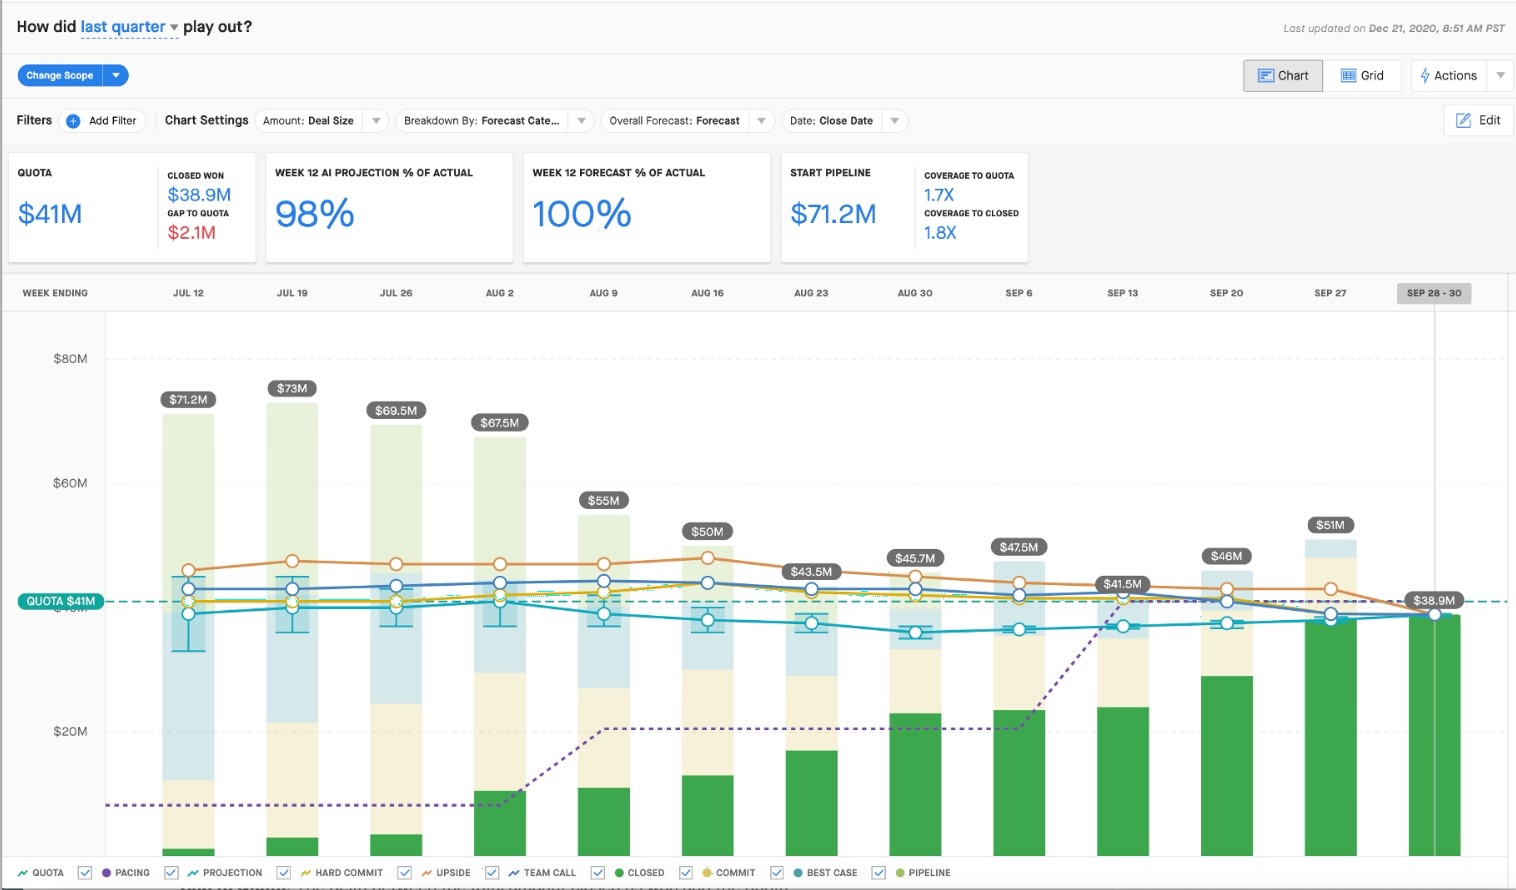Switch to the Grid view tab
The height and width of the screenshot is (890, 1516).
pos(1362,76)
